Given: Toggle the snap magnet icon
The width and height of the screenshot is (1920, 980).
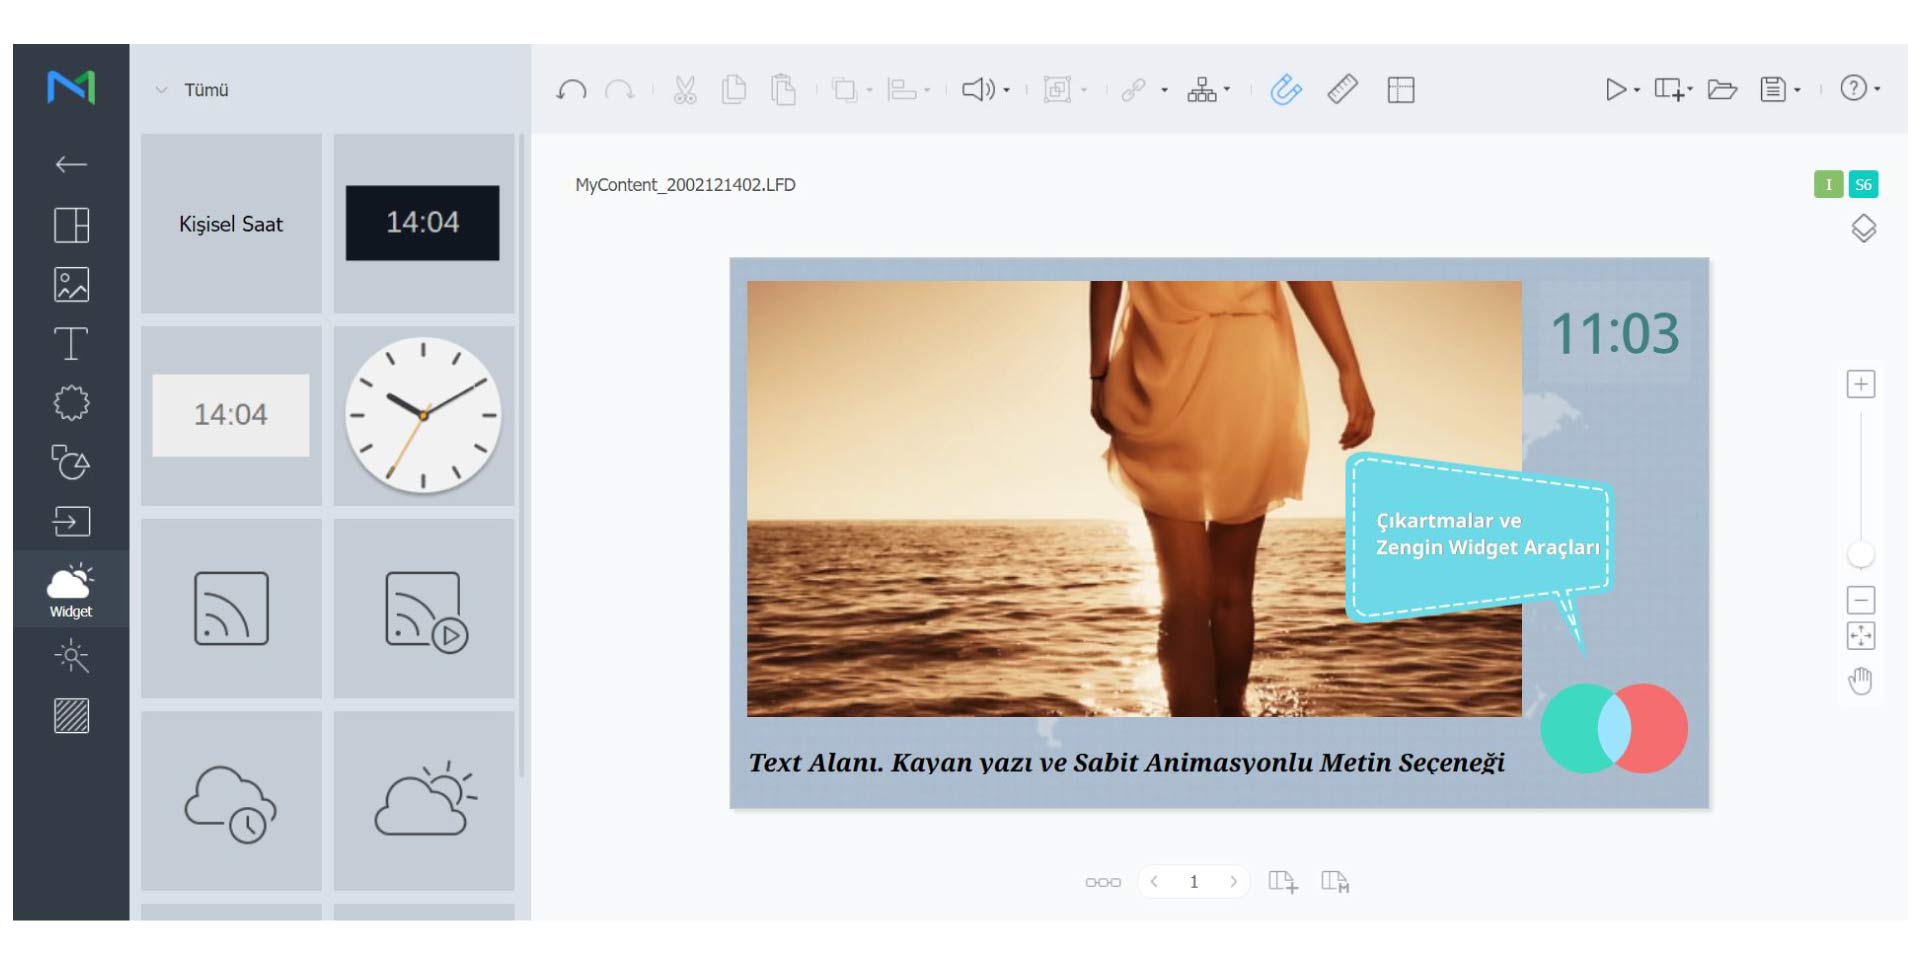Looking at the screenshot, I should [1286, 90].
